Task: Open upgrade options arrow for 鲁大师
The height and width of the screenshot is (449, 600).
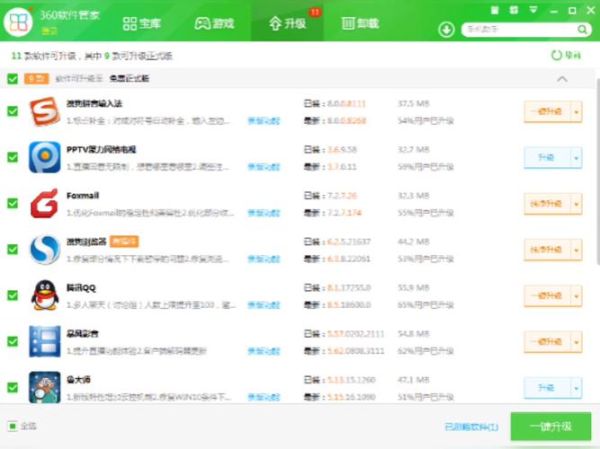Action: click(x=576, y=388)
